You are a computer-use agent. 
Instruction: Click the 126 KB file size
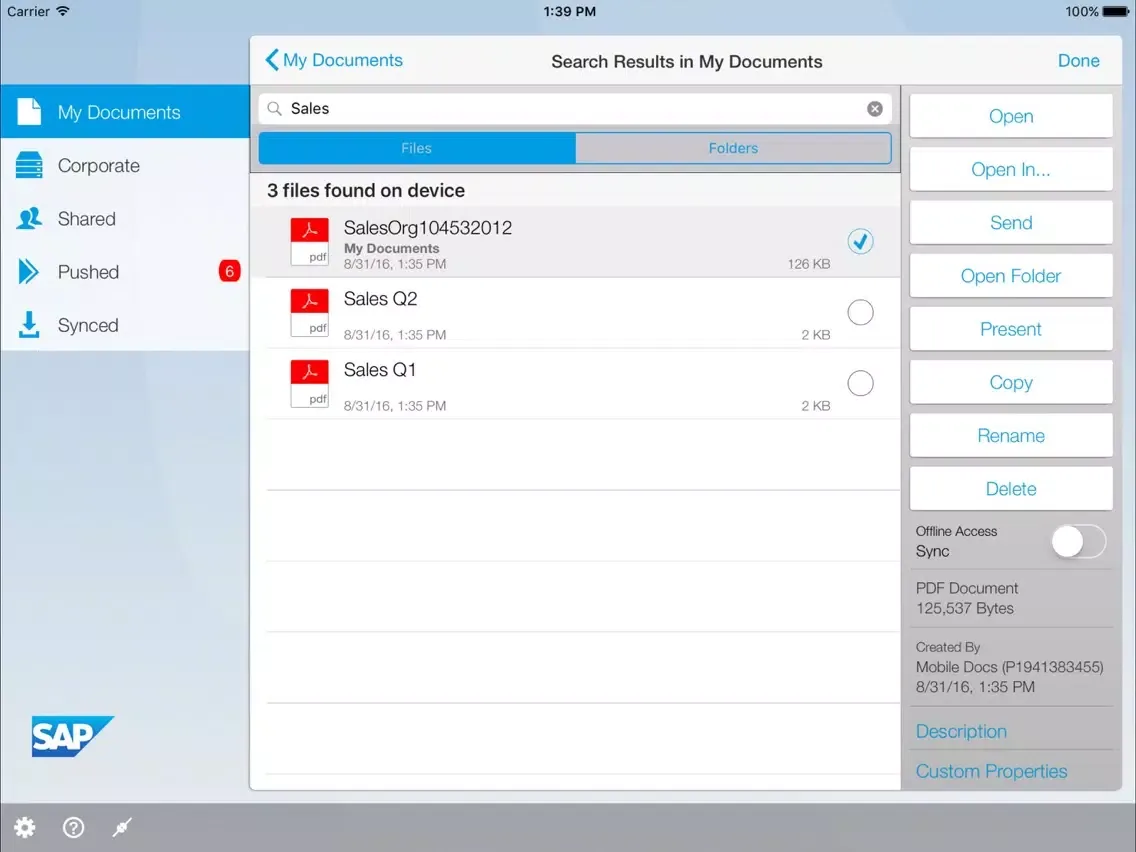tap(809, 264)
